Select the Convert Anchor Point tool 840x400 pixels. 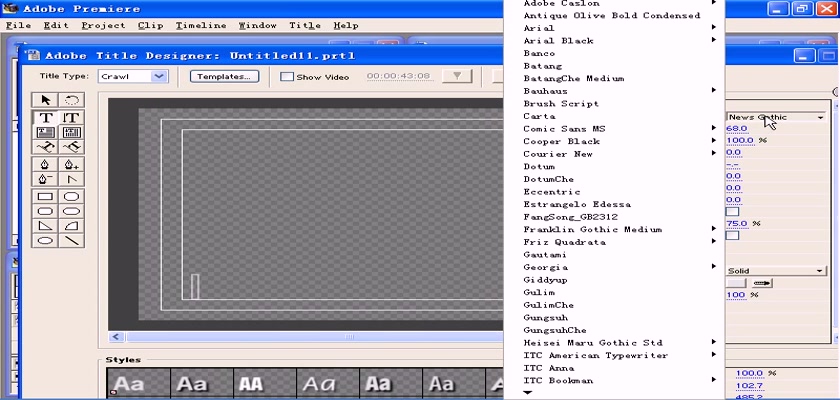tap(71, 179)
